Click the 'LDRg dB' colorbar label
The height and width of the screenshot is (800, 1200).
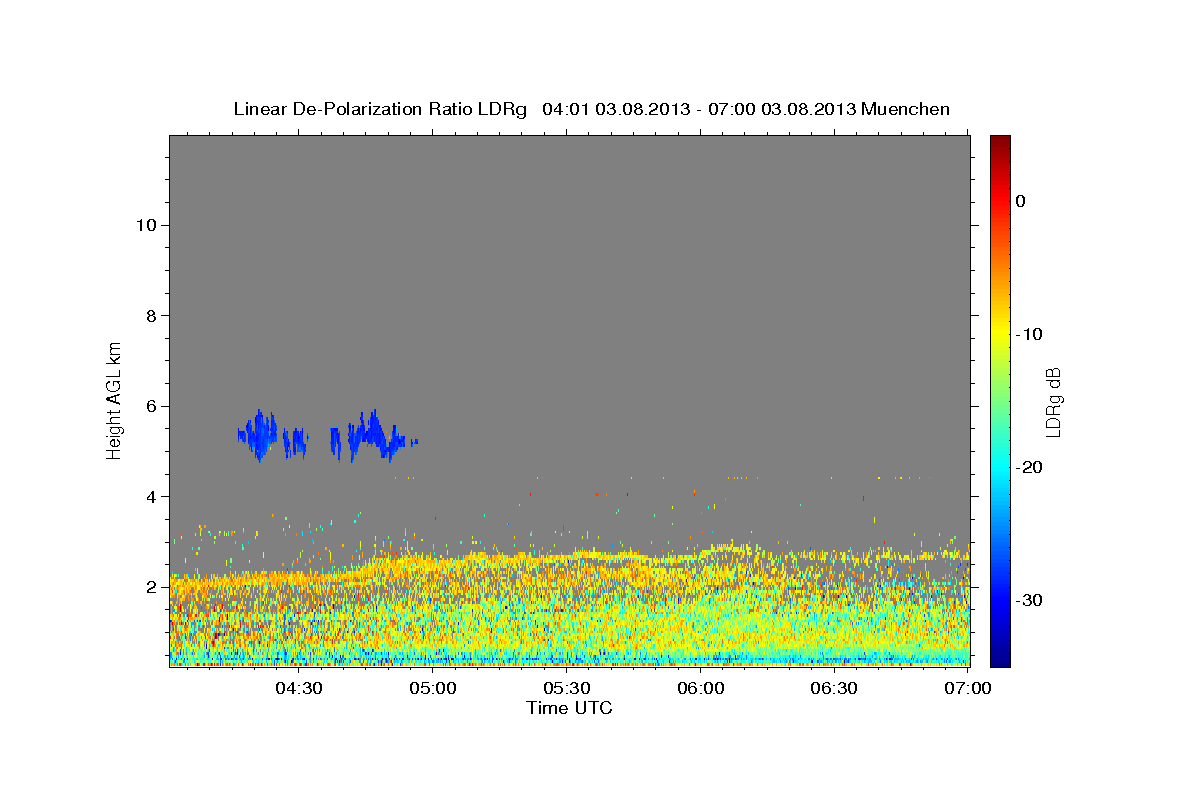[1053, 402]
